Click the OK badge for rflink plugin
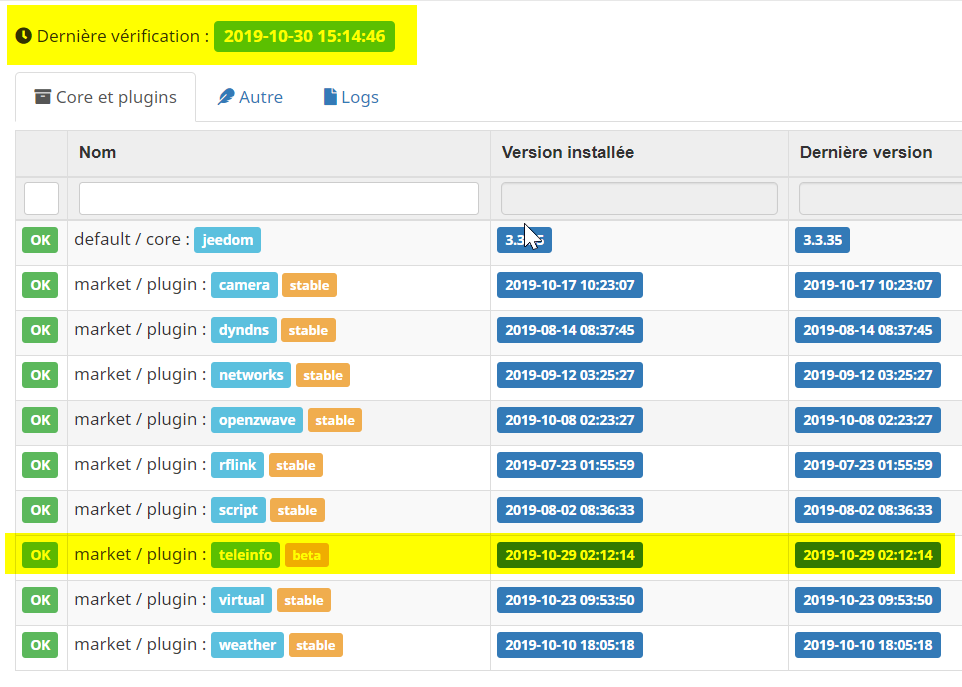962x687 pixels. [x=40, y=465]
